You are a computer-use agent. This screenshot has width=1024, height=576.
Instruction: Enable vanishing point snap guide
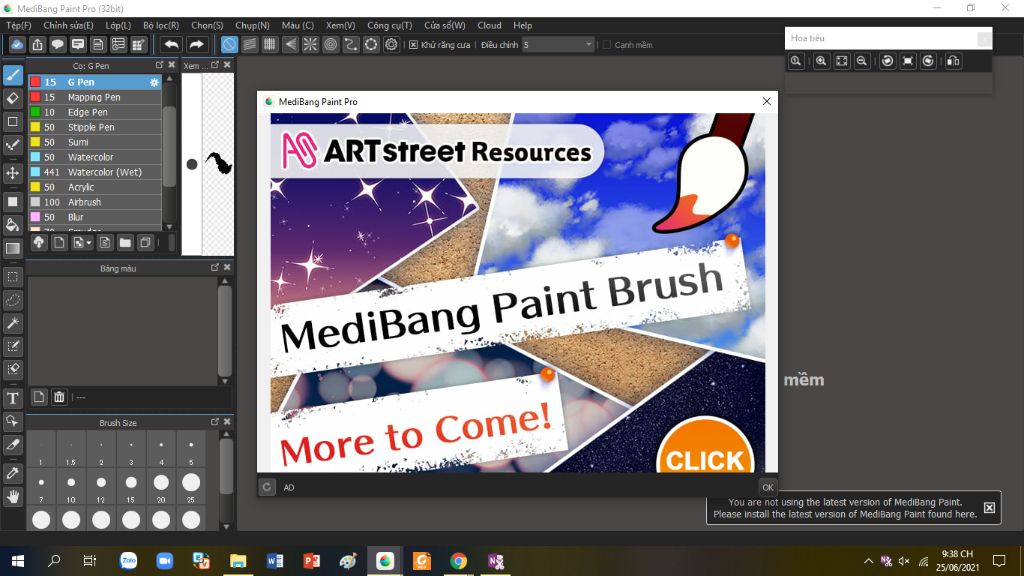tap(290, 44)
